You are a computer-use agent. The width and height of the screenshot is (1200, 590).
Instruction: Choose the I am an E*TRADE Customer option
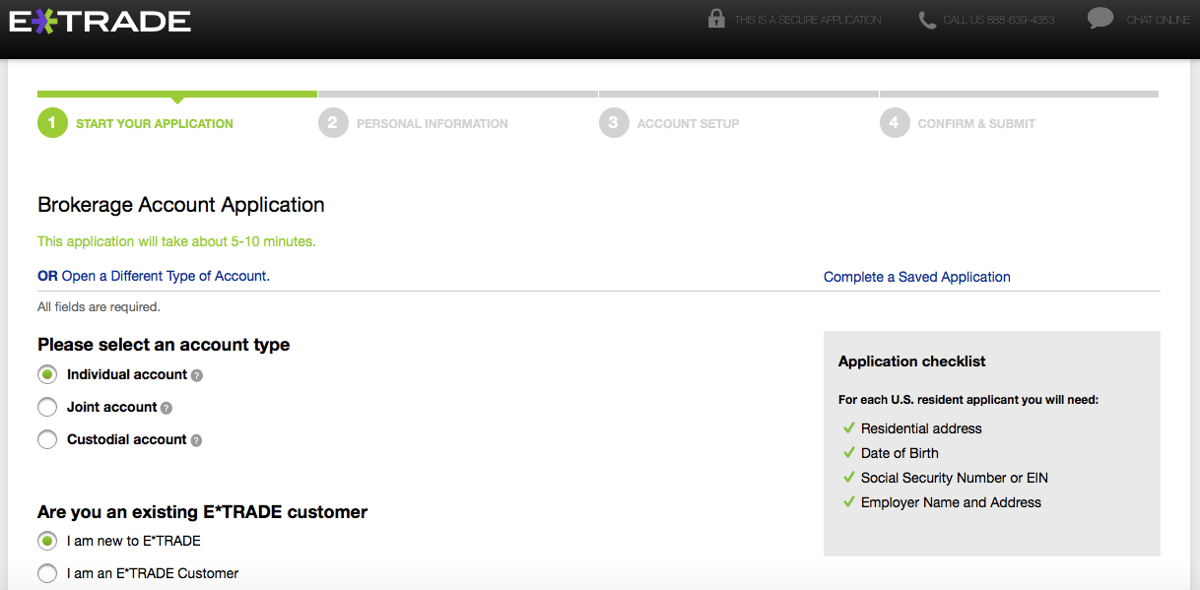47,573
